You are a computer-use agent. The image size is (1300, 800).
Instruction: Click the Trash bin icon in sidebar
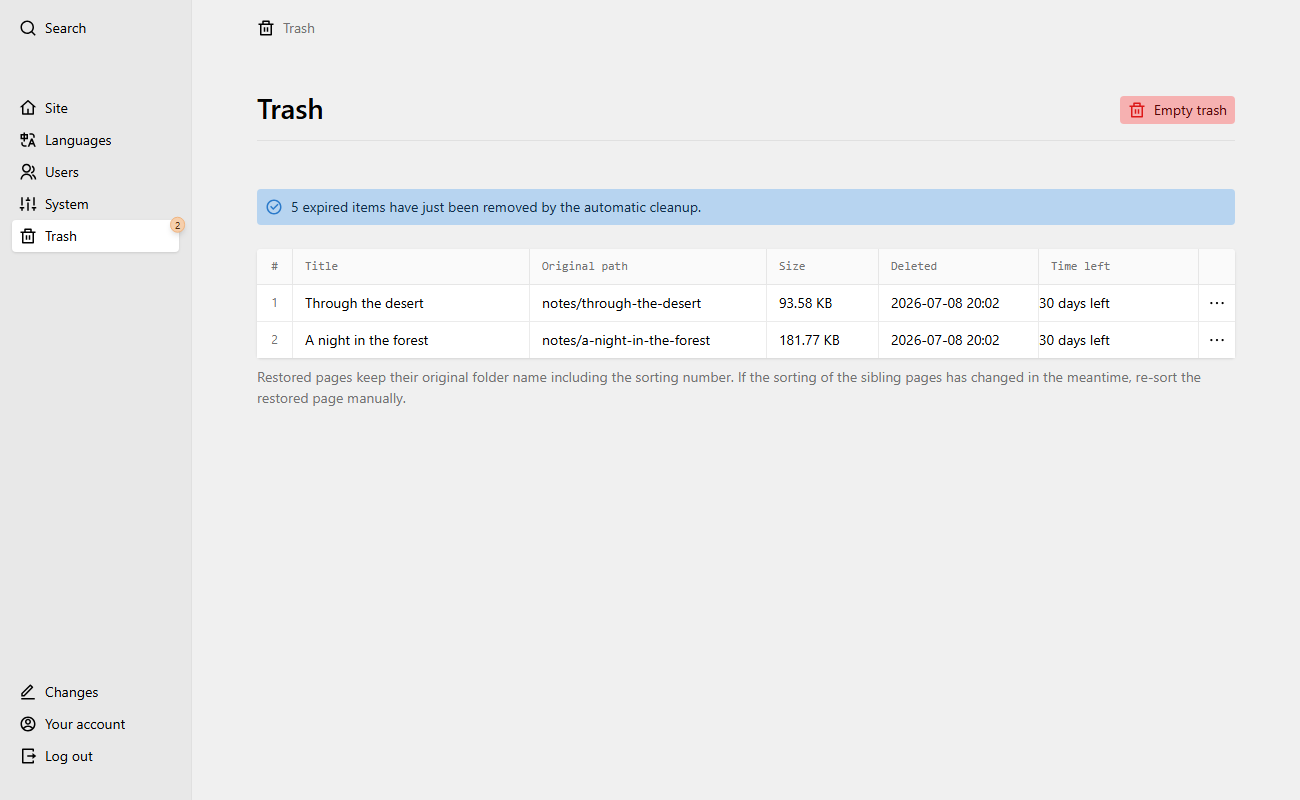(x=28, y=236)
